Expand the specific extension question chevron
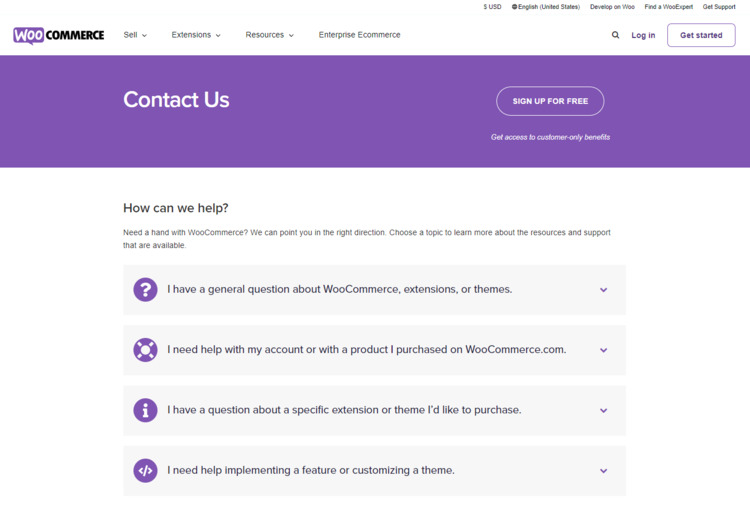 coord(603,410)
